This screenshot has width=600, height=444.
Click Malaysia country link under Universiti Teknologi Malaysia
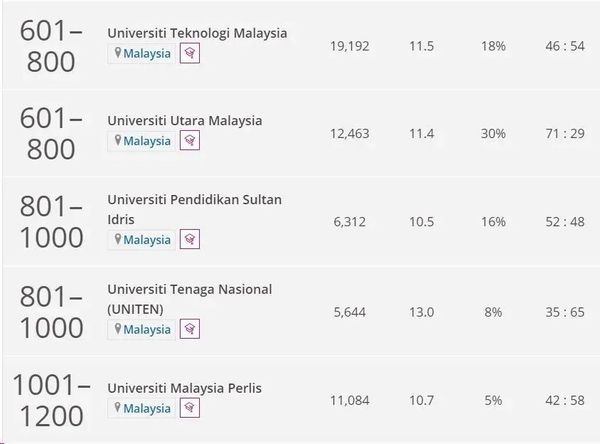coord(147,54)
